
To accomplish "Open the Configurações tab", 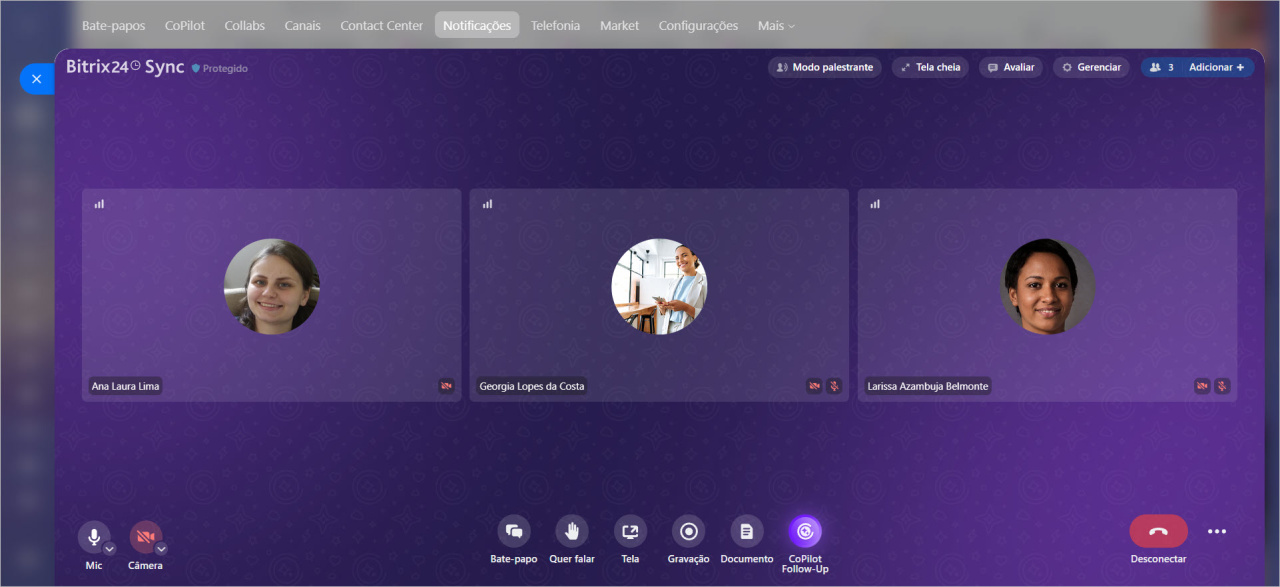I will 698,25.
